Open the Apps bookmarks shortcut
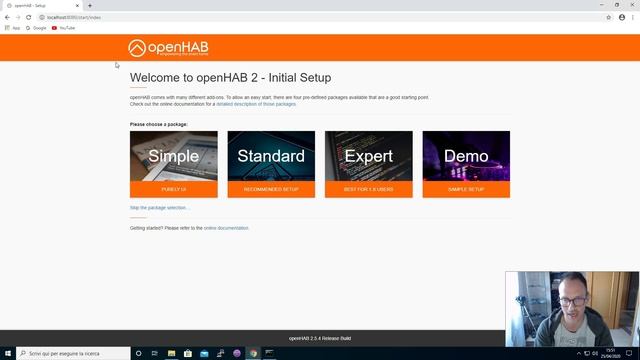 pyautogui.click(x=12, y=28)
